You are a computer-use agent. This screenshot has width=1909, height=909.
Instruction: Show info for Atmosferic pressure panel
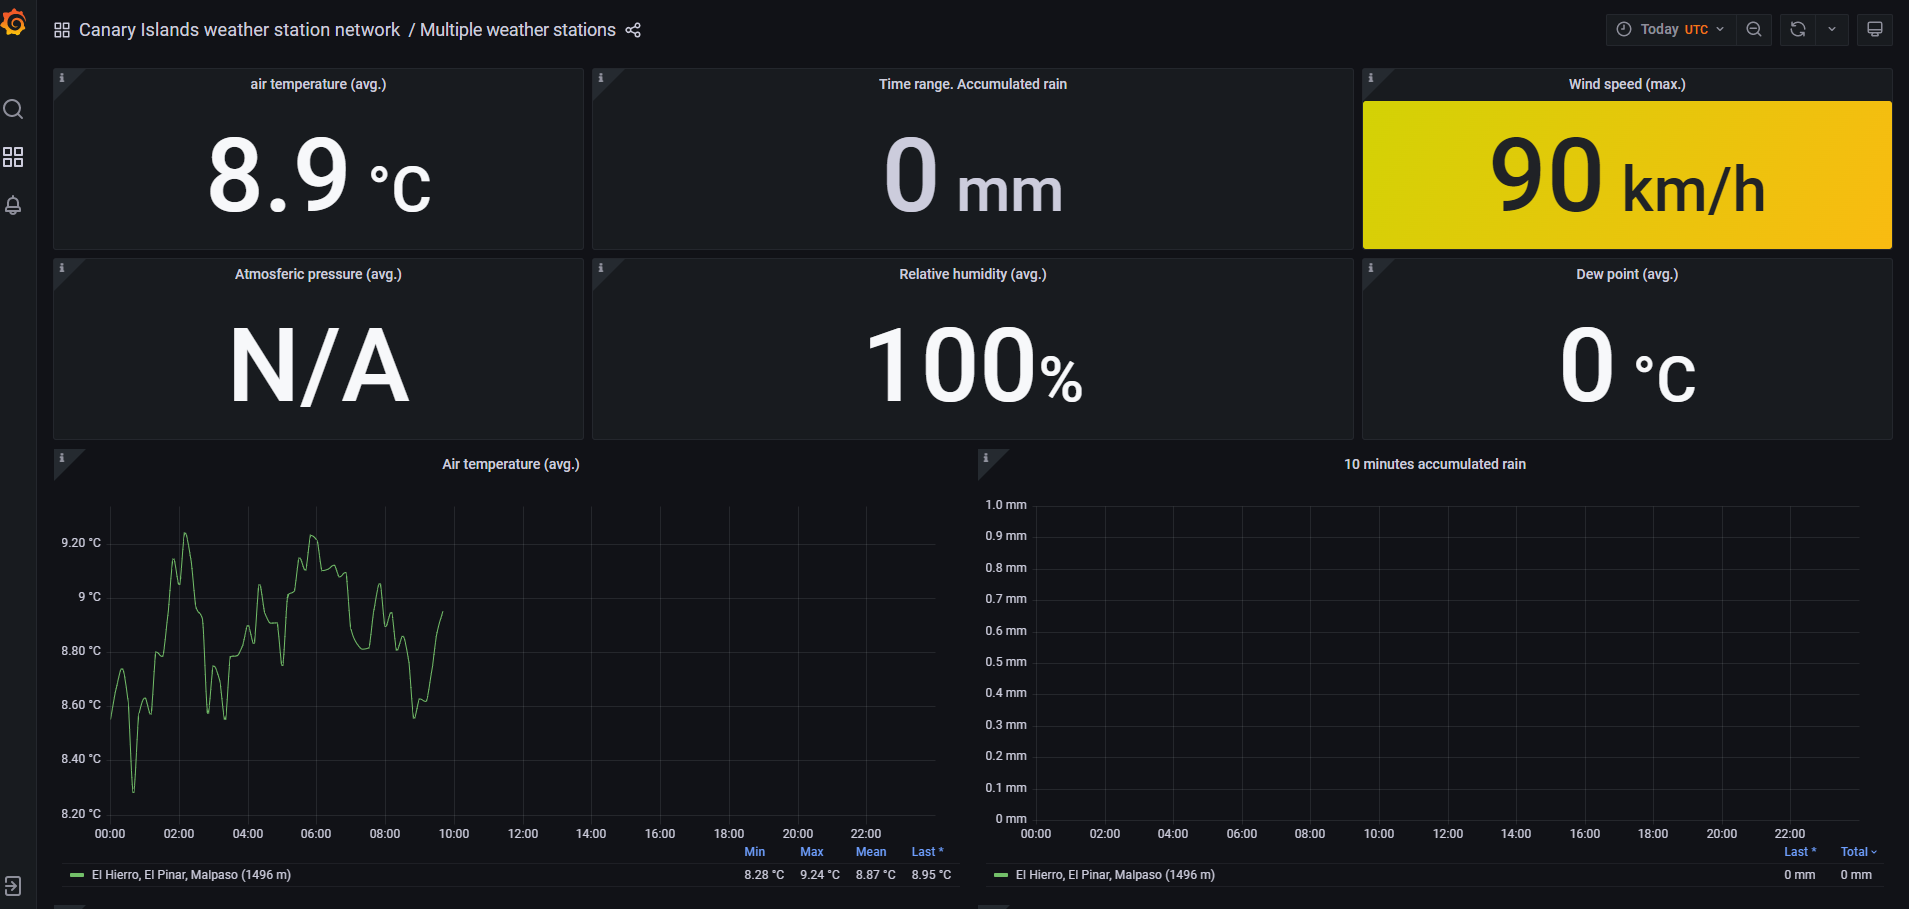point(62,268)
